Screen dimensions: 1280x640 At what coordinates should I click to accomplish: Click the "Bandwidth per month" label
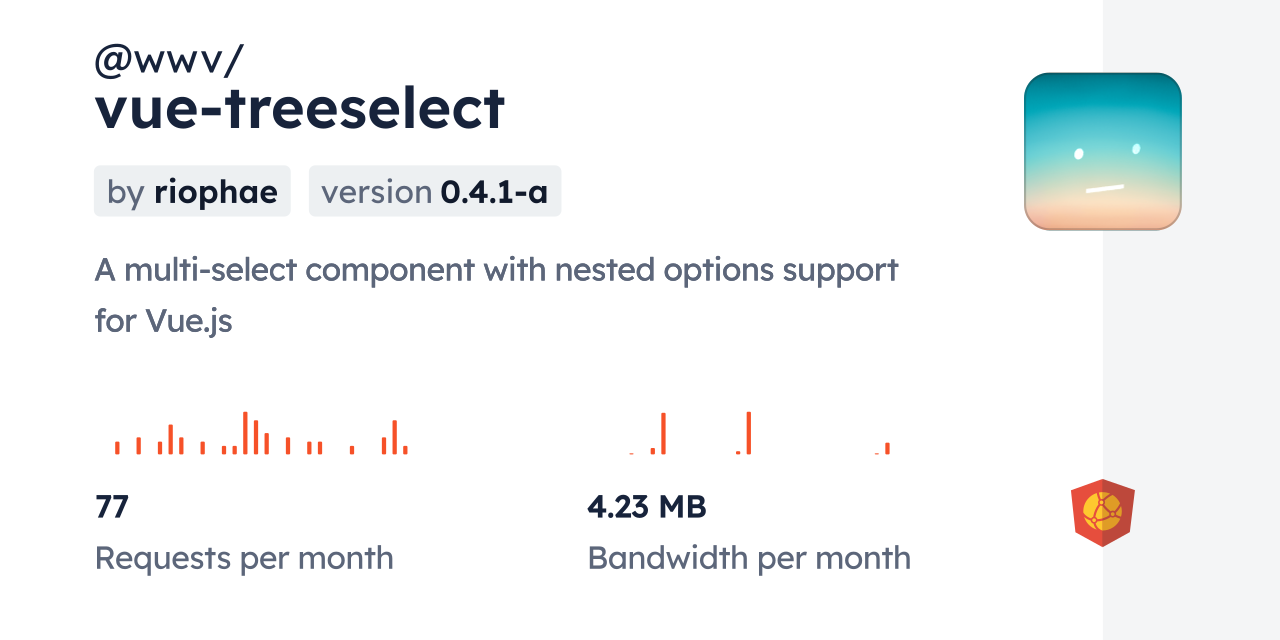point(749,557)
